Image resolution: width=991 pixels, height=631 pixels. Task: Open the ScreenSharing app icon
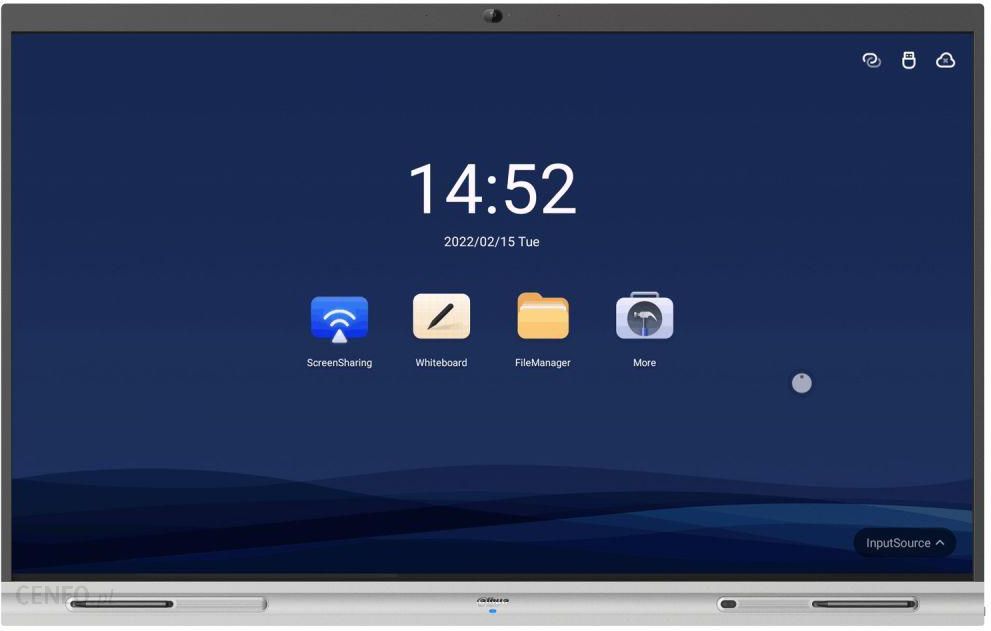tap(339, 318)
